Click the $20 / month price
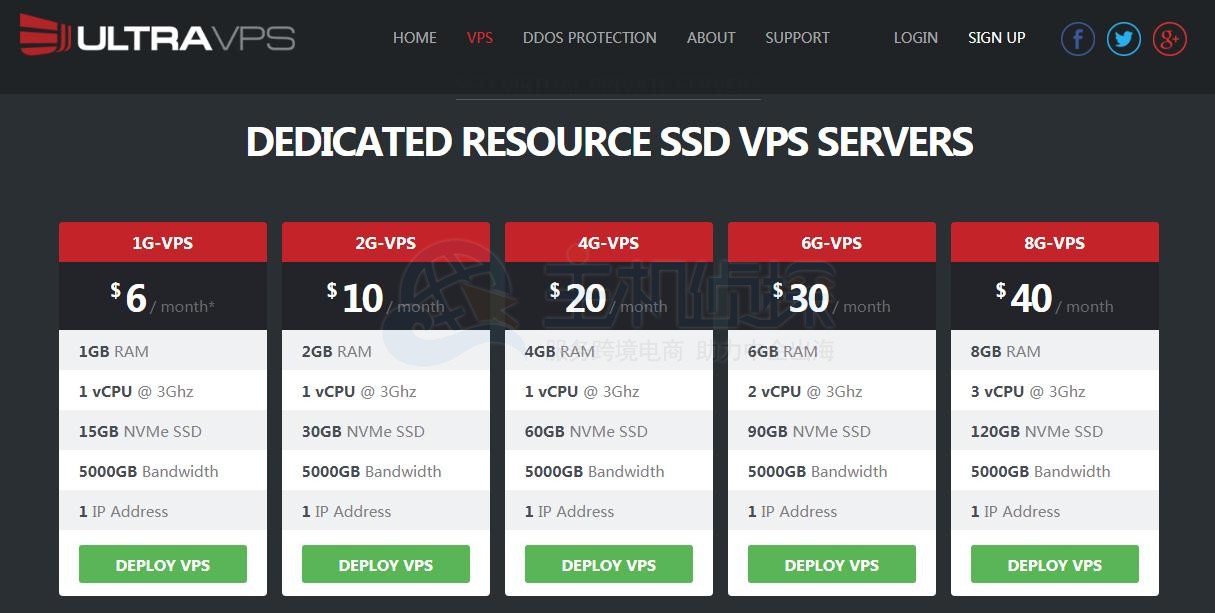Viewport: 1215px width, 613px height. coord(609,298)
